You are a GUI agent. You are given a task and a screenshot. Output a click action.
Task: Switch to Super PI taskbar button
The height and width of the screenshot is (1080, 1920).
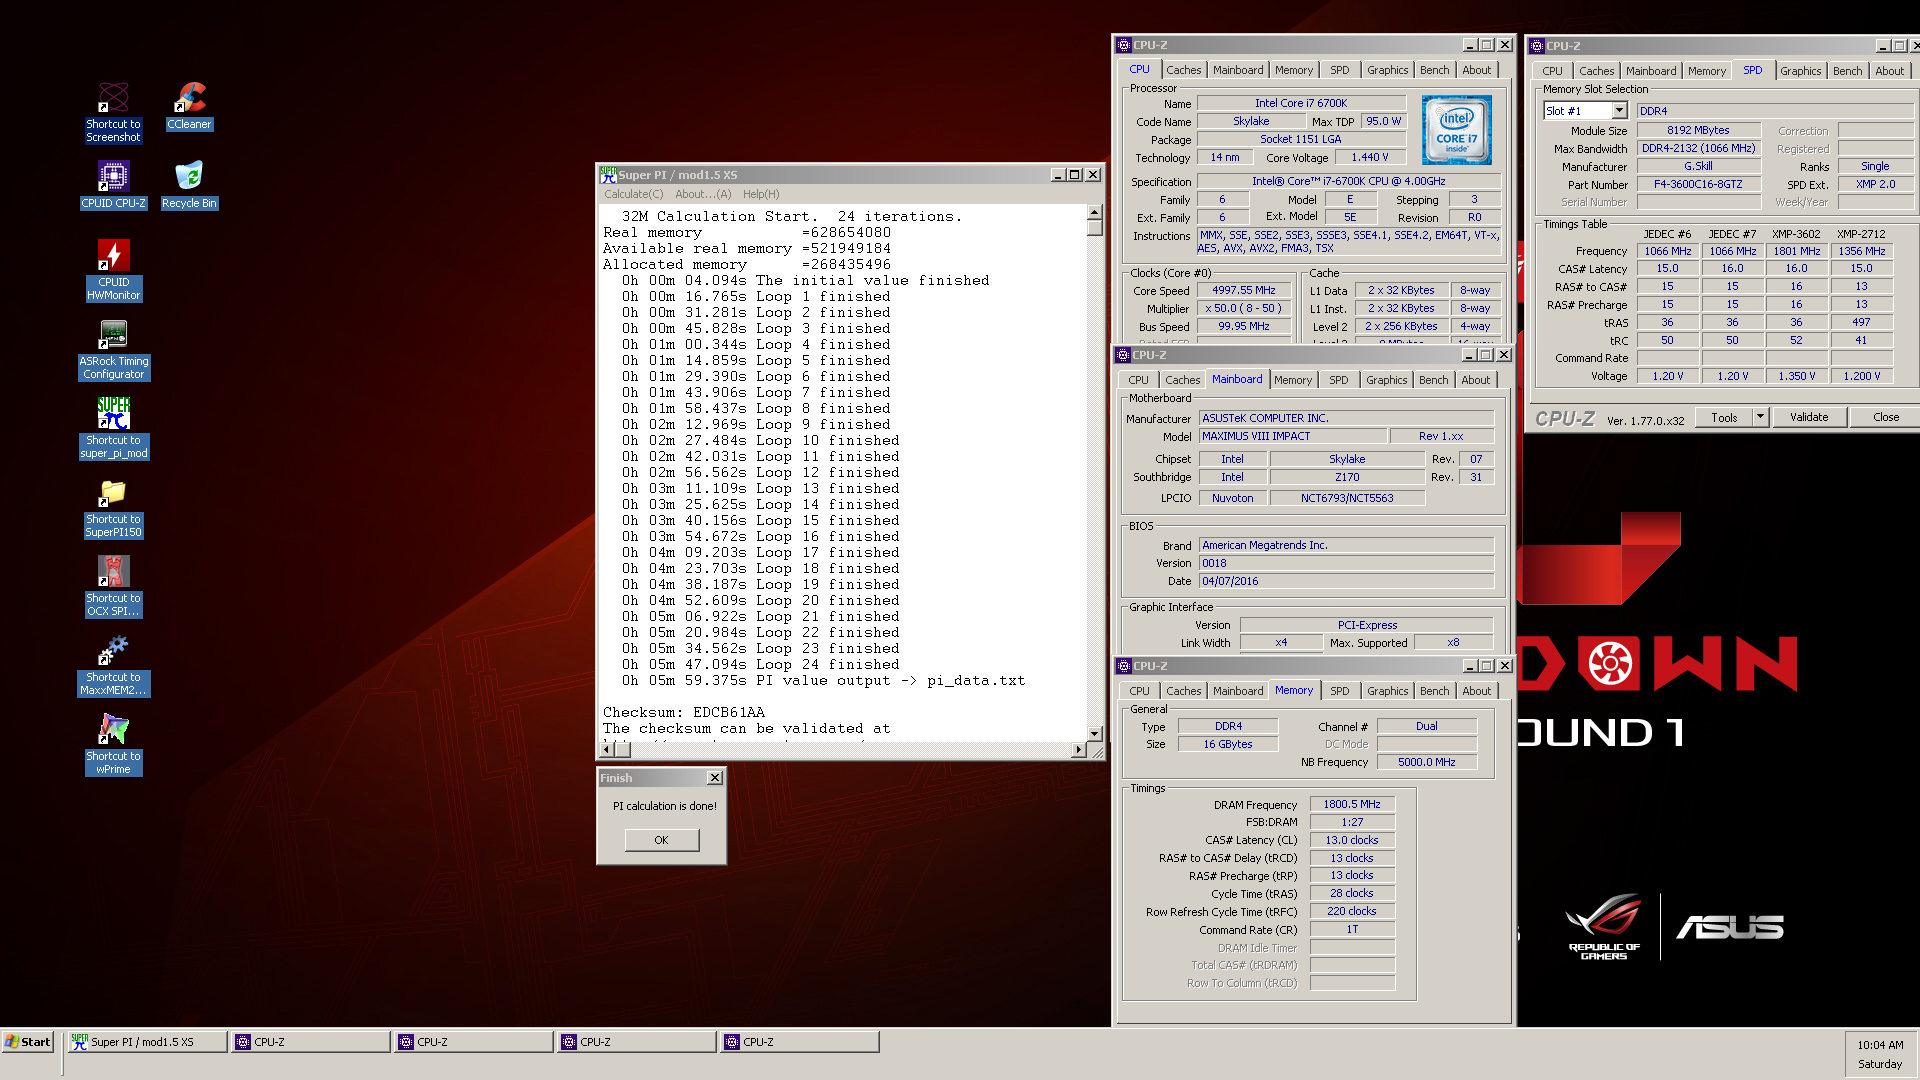[x=147, y=1042]
